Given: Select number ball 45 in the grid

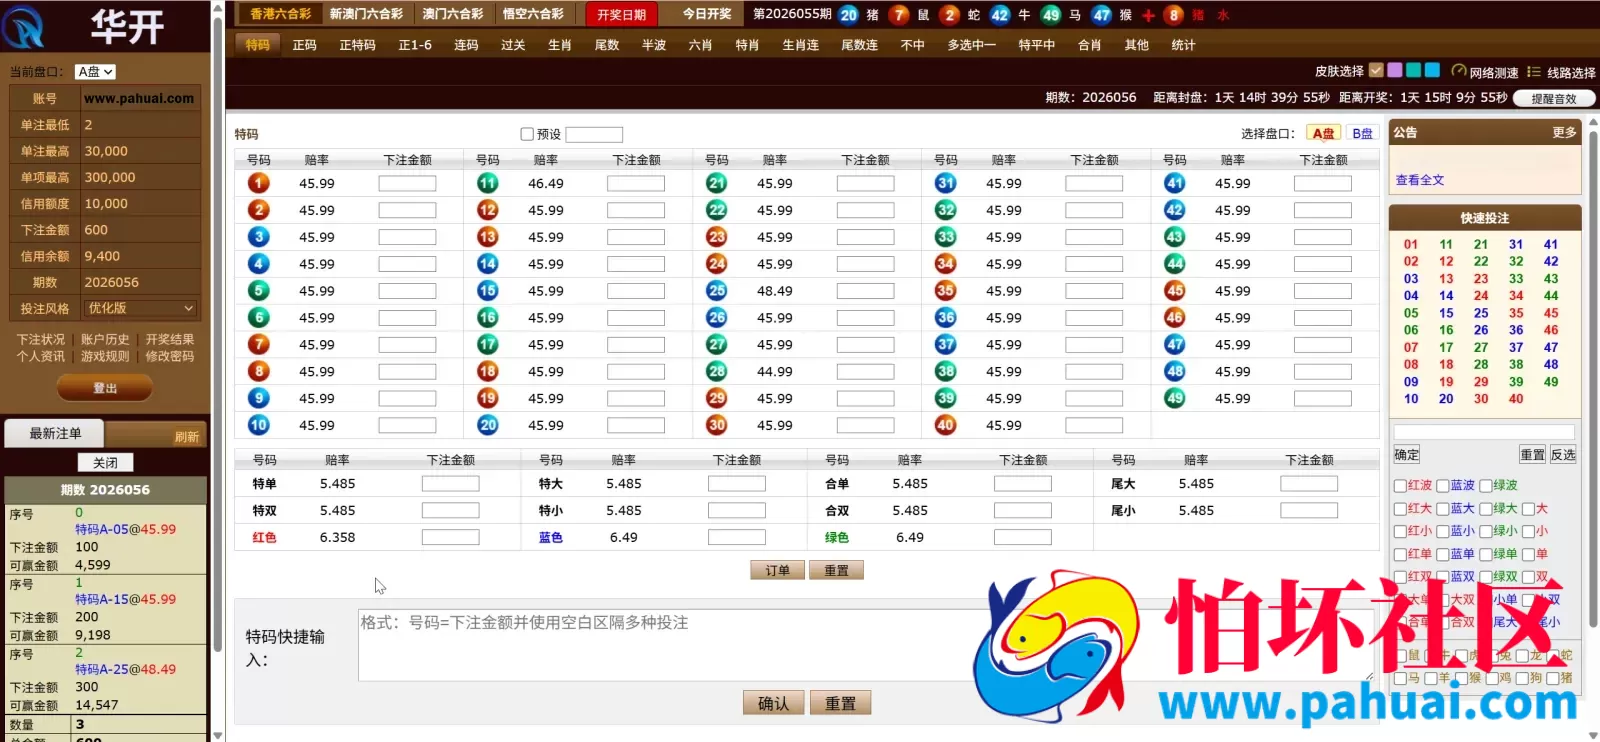Looking at the screenshot, I should pos(1174,291).
